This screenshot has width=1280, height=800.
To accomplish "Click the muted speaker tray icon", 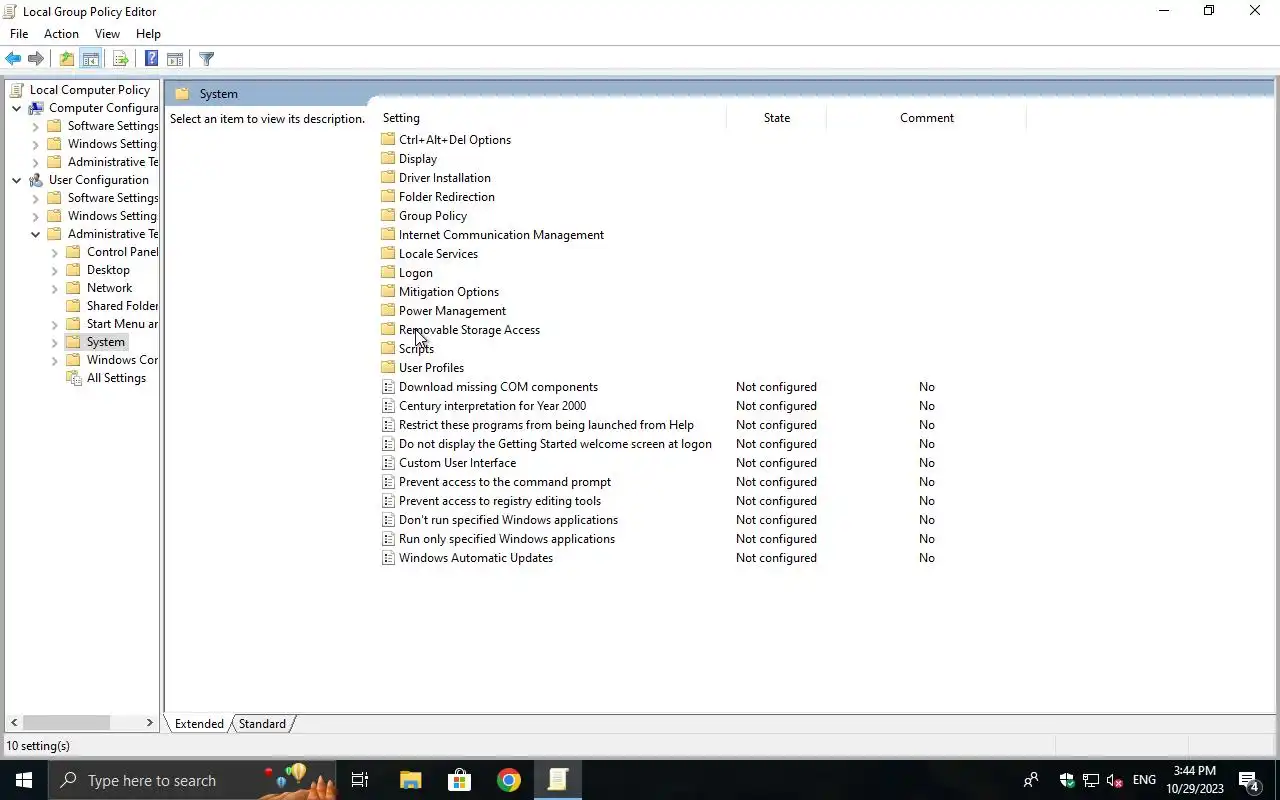I will pyautogui.click(x=1115, y=780).
